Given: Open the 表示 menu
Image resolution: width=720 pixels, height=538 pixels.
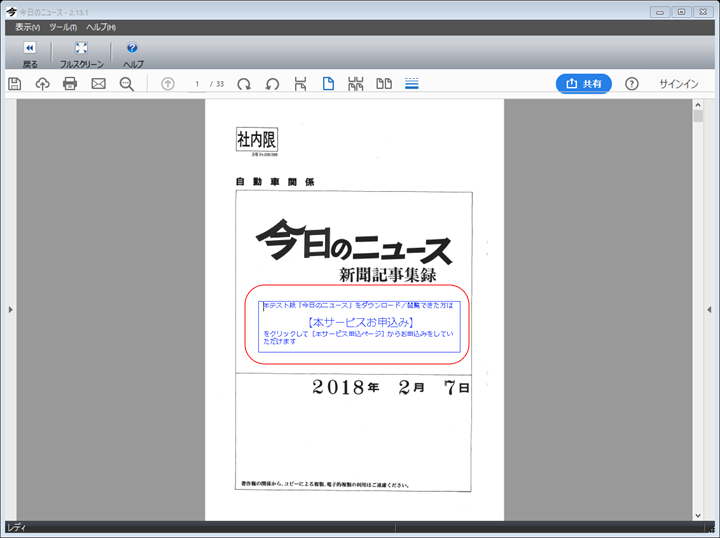Looking at the screenshot, I should click(27, 27).
